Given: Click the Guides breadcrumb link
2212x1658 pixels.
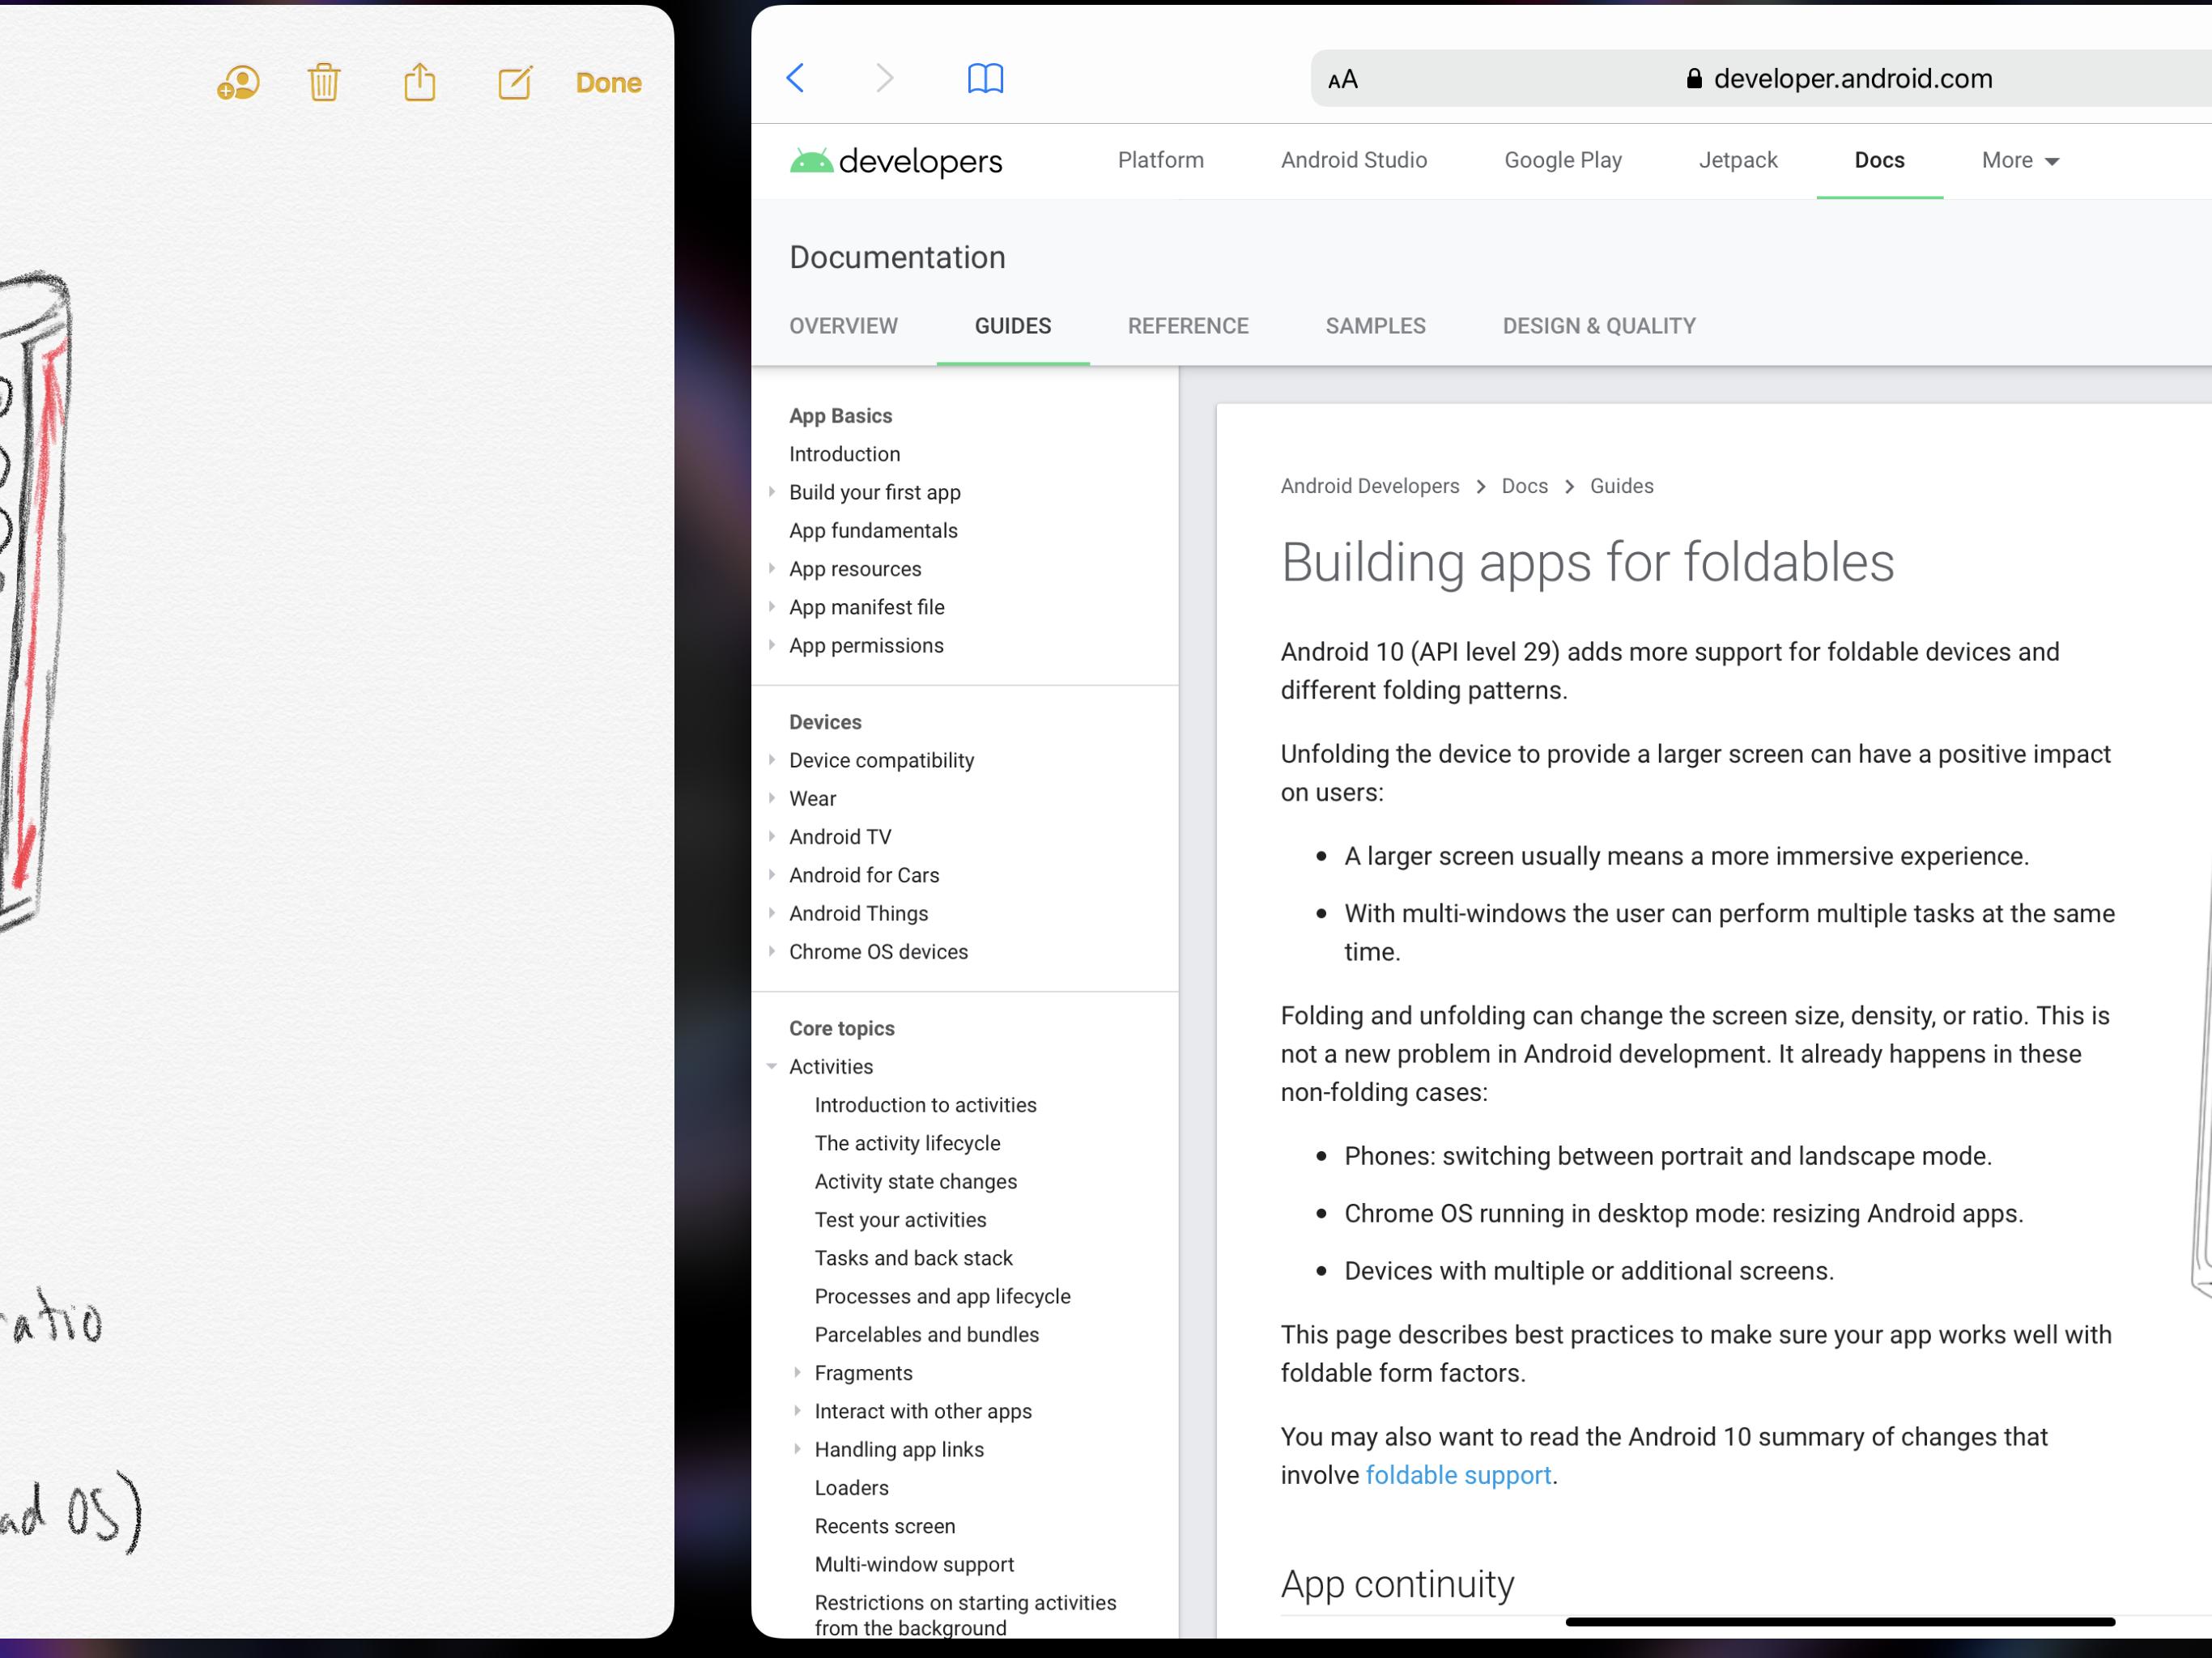Looking at the screenshot, I should click(1621, 486).
